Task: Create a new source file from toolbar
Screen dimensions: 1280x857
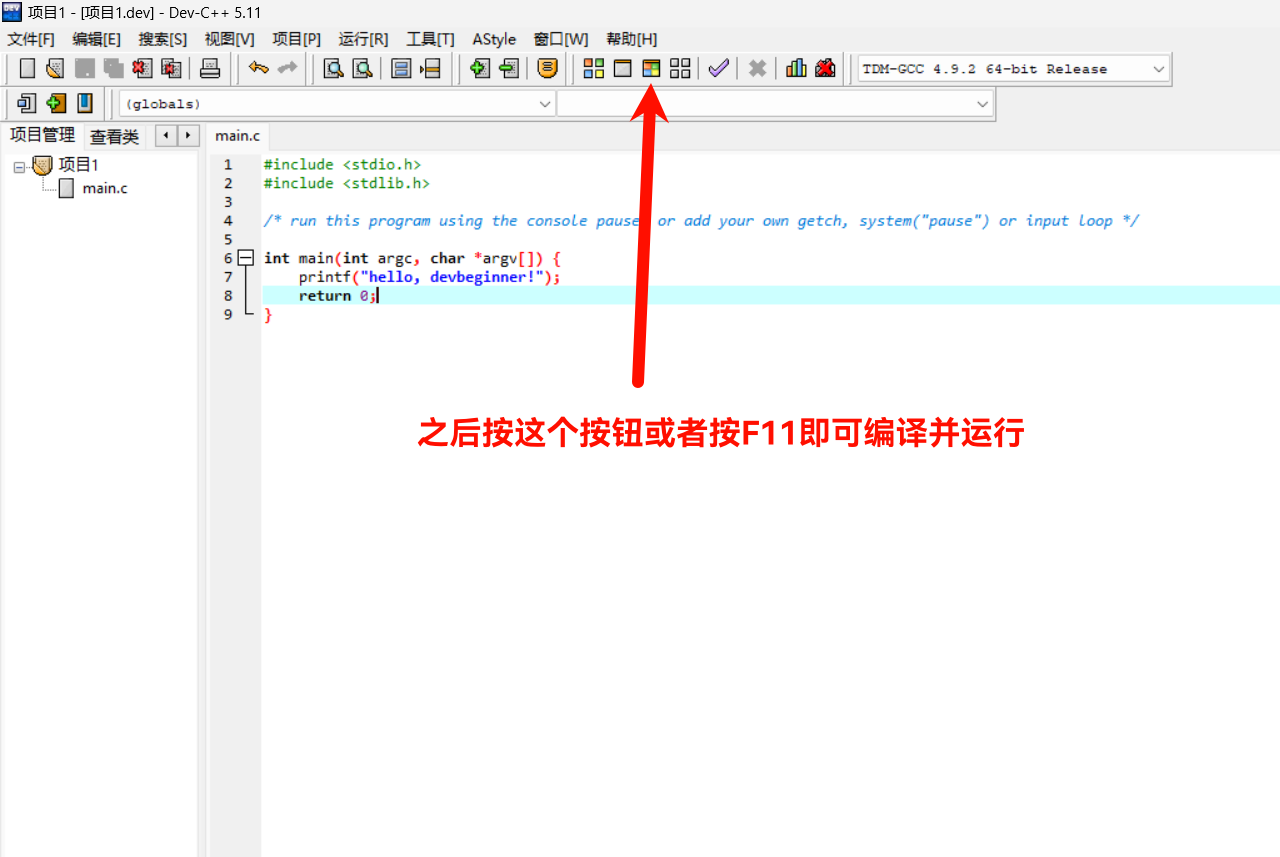Action: point(27,69)
